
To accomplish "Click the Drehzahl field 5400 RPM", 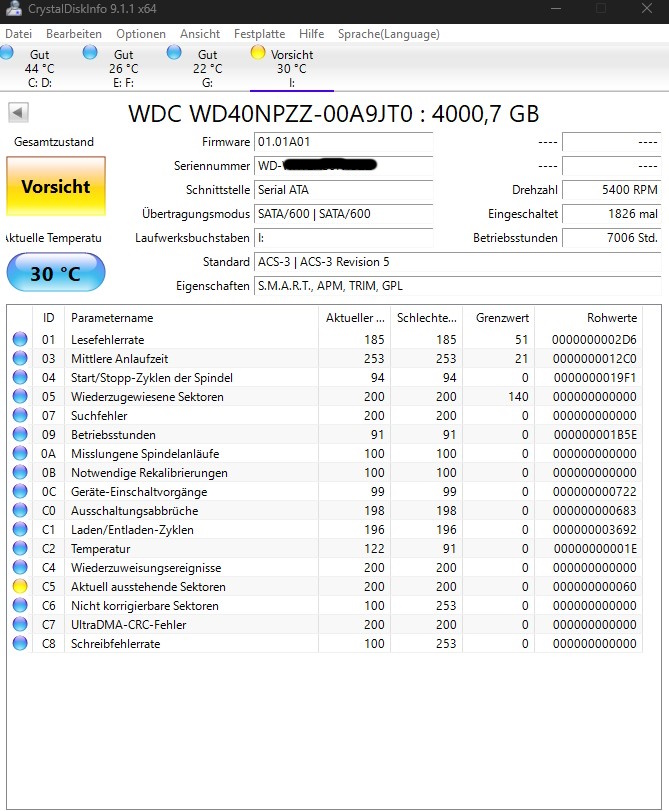I will pos(612,190).
